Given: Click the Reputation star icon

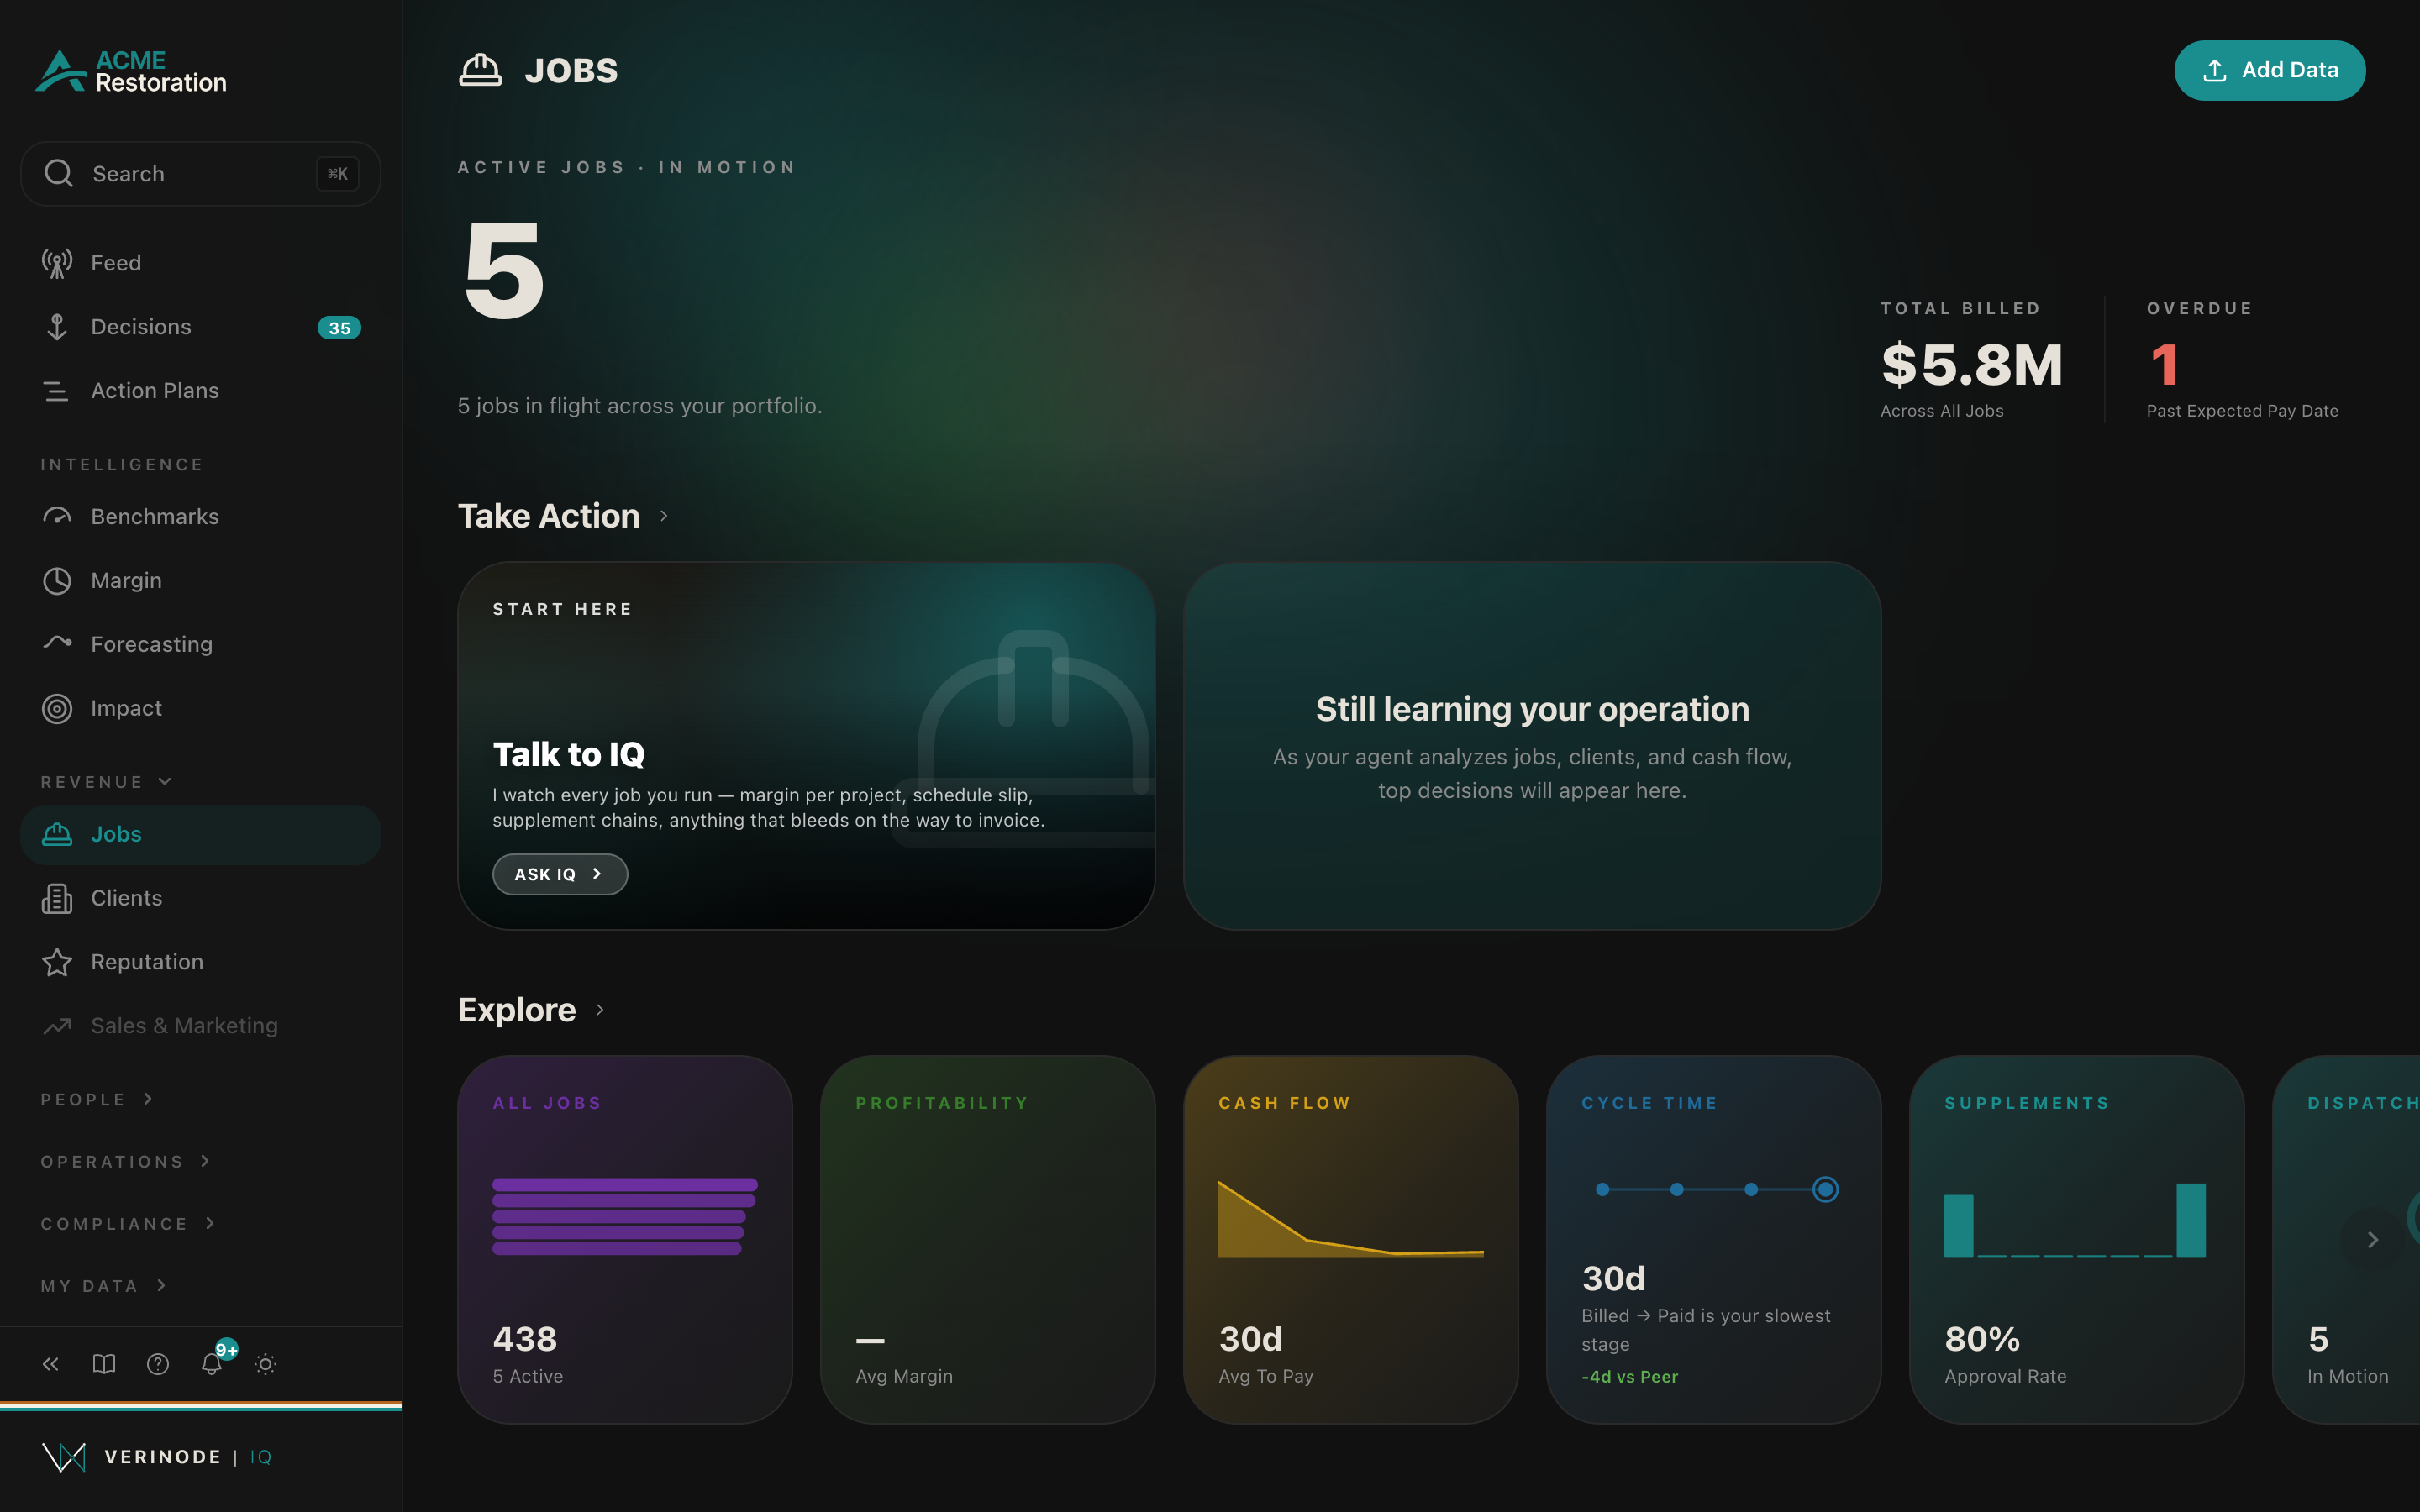Looking at the screenshot, I should point(57,962).
